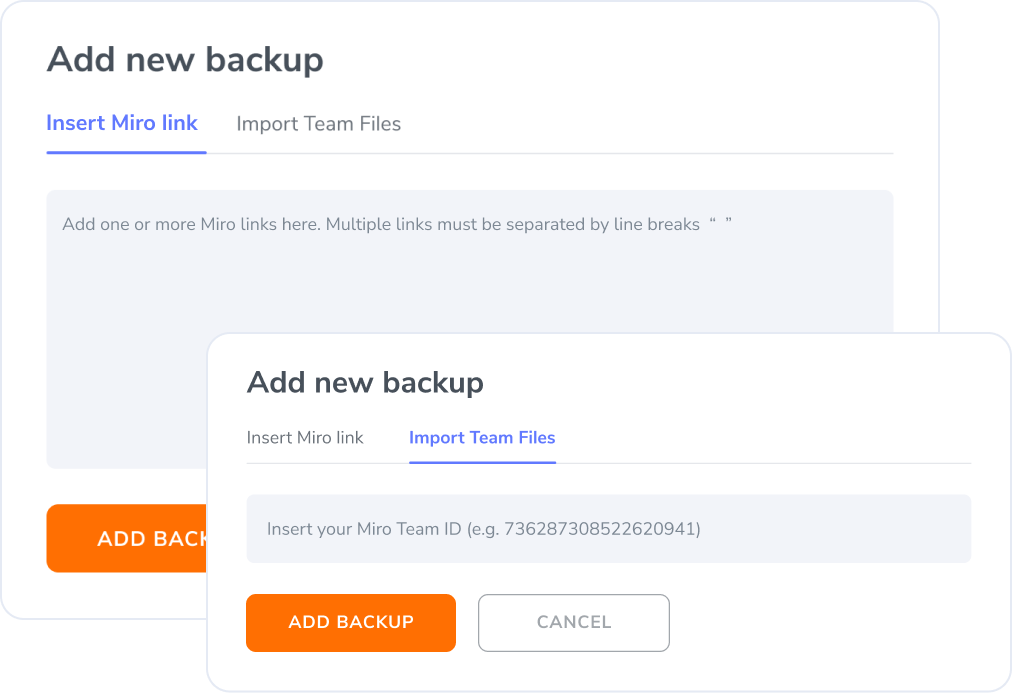Click the active blue Insert Miro link tab
Image resolution: width=1012 pixels, height=693 pixels.
pyautogui.click(x=122, y=123)
